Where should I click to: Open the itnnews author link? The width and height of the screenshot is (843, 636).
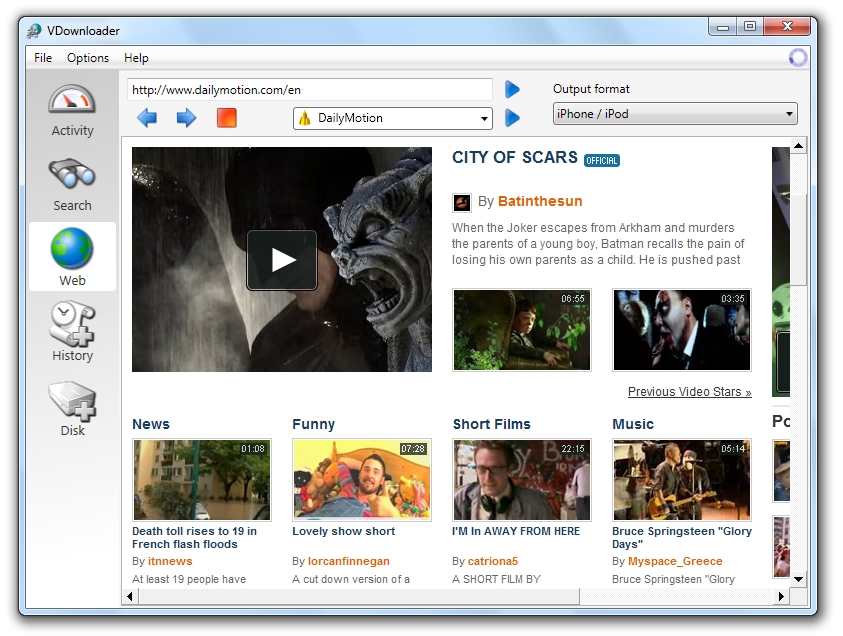point(170,561)
